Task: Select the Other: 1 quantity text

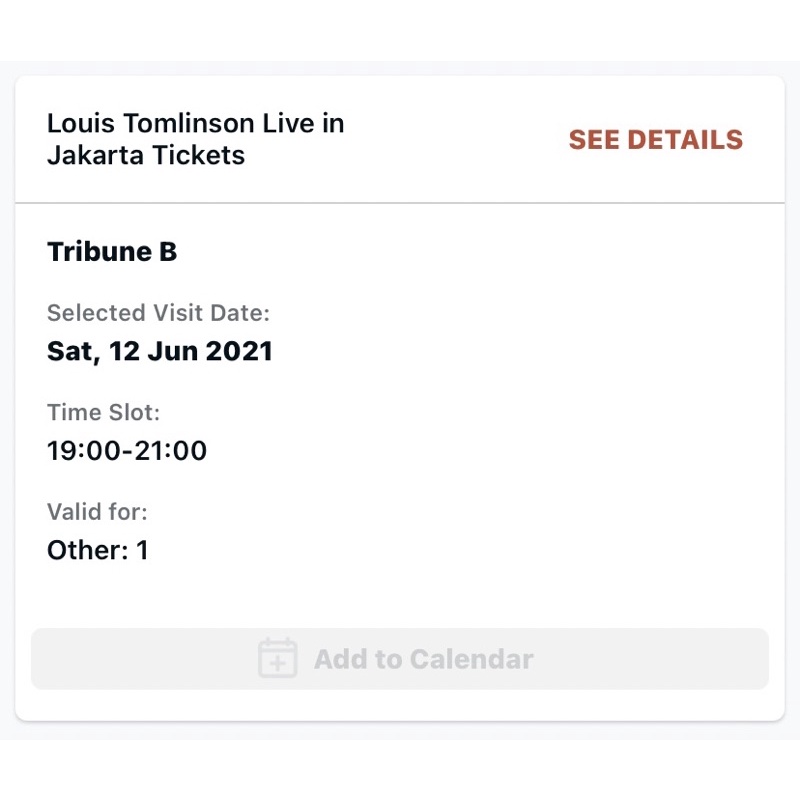Action: point(97,550)
